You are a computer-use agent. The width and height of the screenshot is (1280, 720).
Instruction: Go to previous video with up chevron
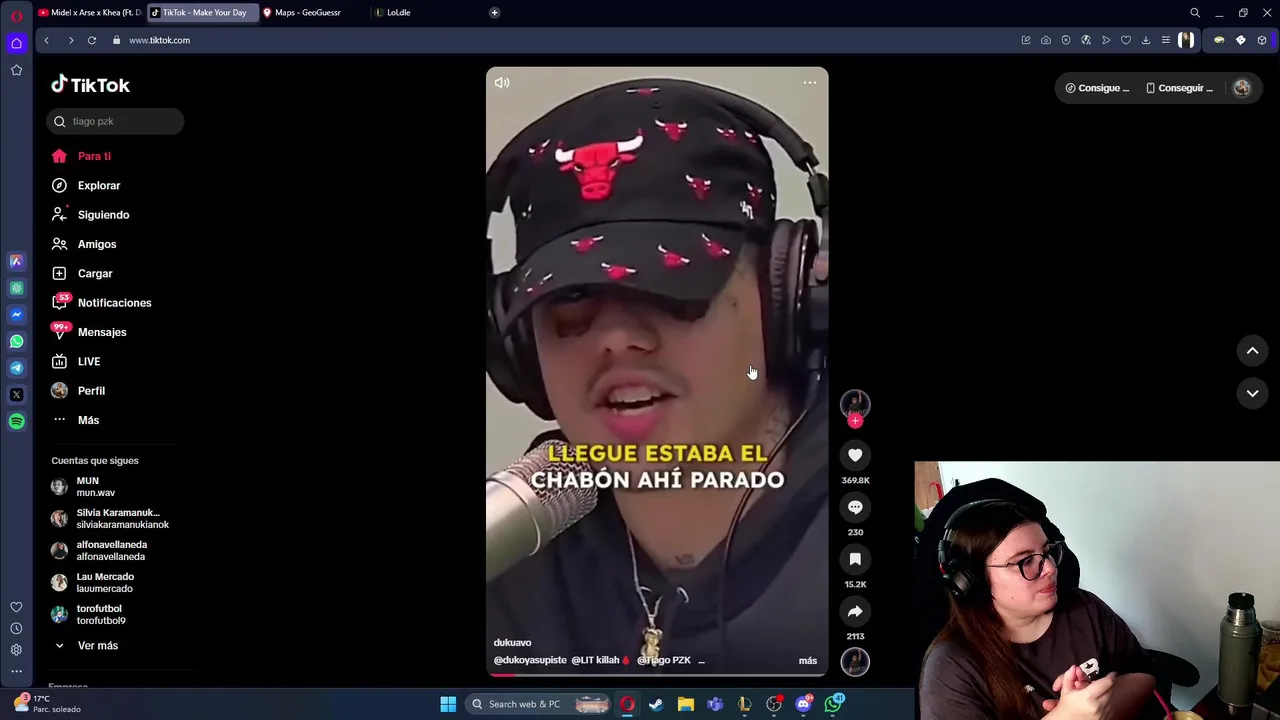tap(1252, 351)
